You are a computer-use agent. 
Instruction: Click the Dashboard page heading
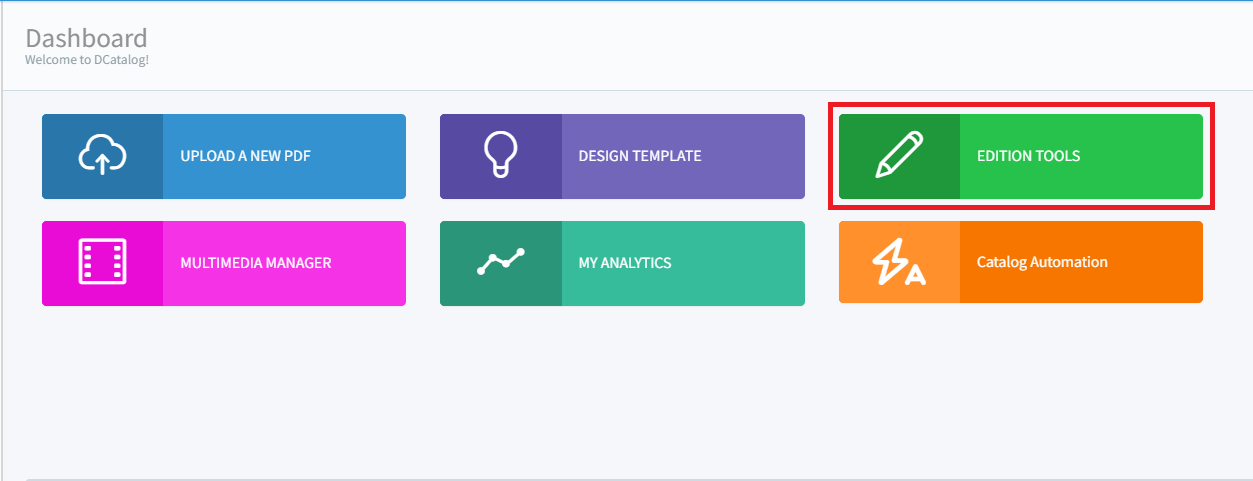coord(86,38)
